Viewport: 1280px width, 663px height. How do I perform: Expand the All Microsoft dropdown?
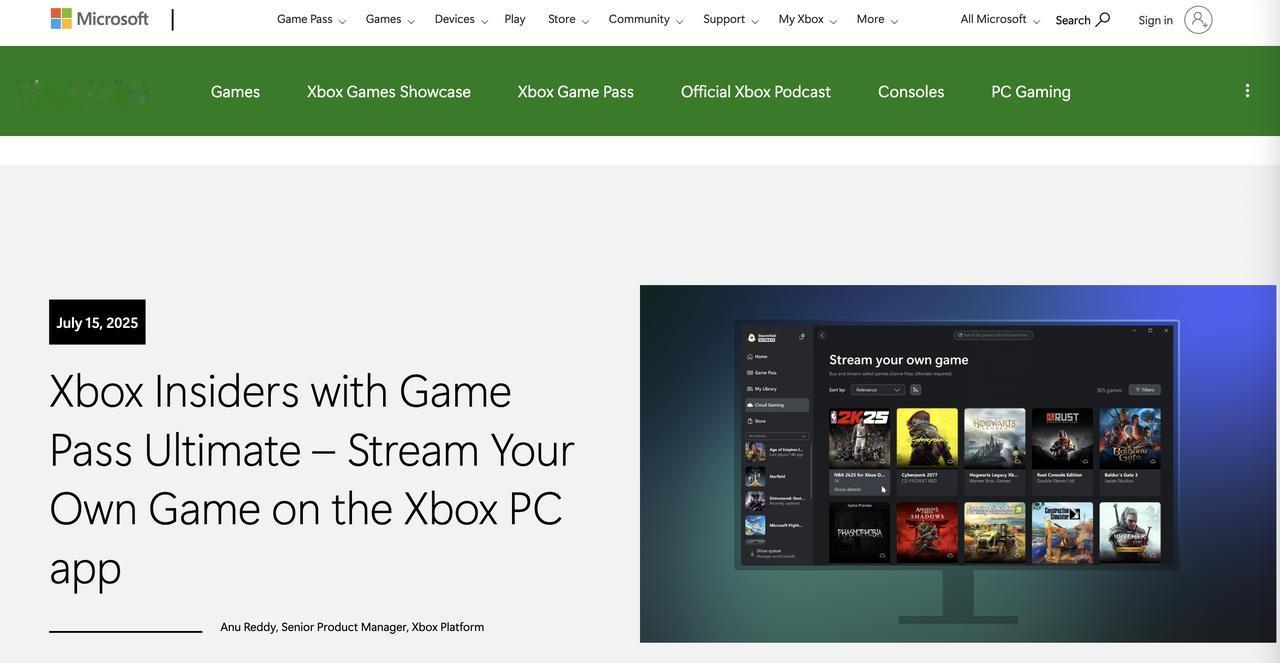1000,19
